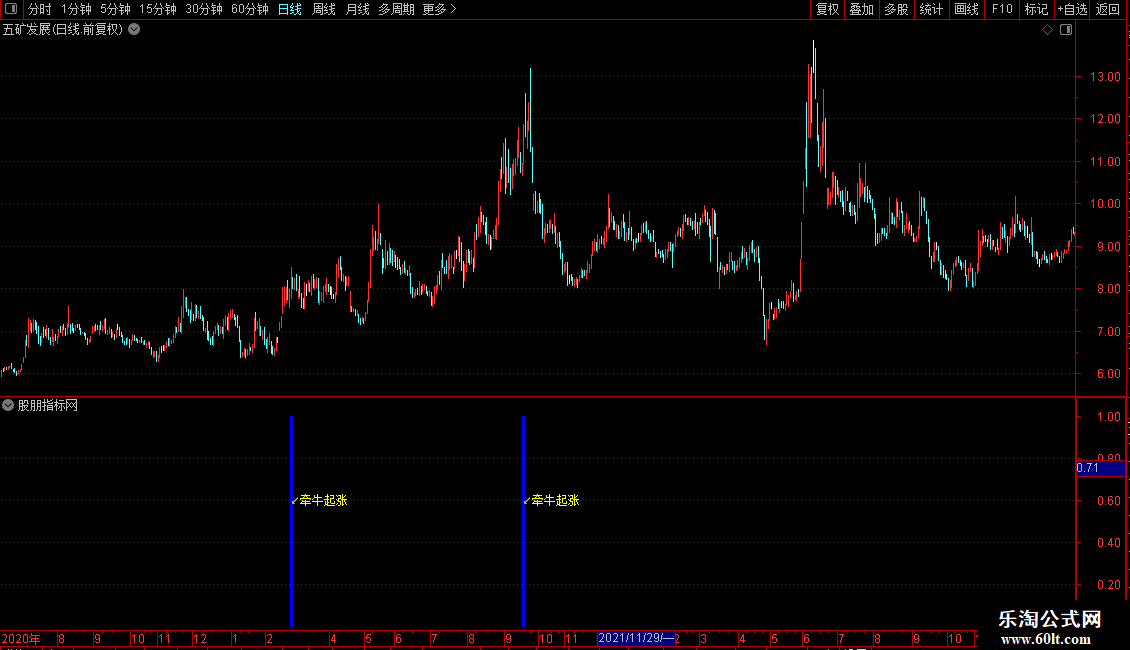The width and height of the screenshot is (1130, 650).
Task: Switch to 月线 monthly chart
Action: click(357, 9)
